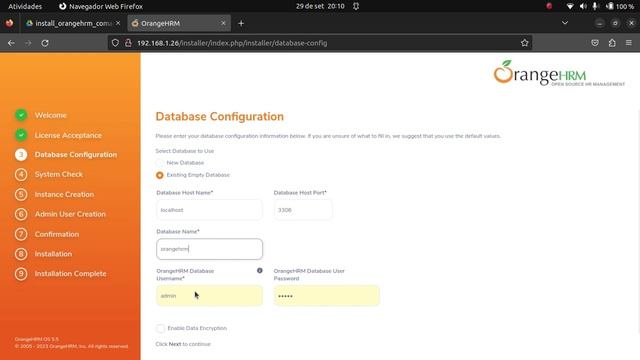Click the Welcome green checkmark icon
This screenshot has width=640, height=360.
point(21,115)
